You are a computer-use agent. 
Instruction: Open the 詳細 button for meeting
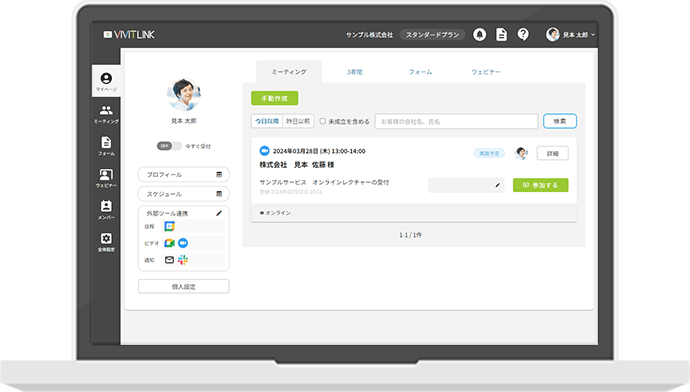(x=553, y=153)
